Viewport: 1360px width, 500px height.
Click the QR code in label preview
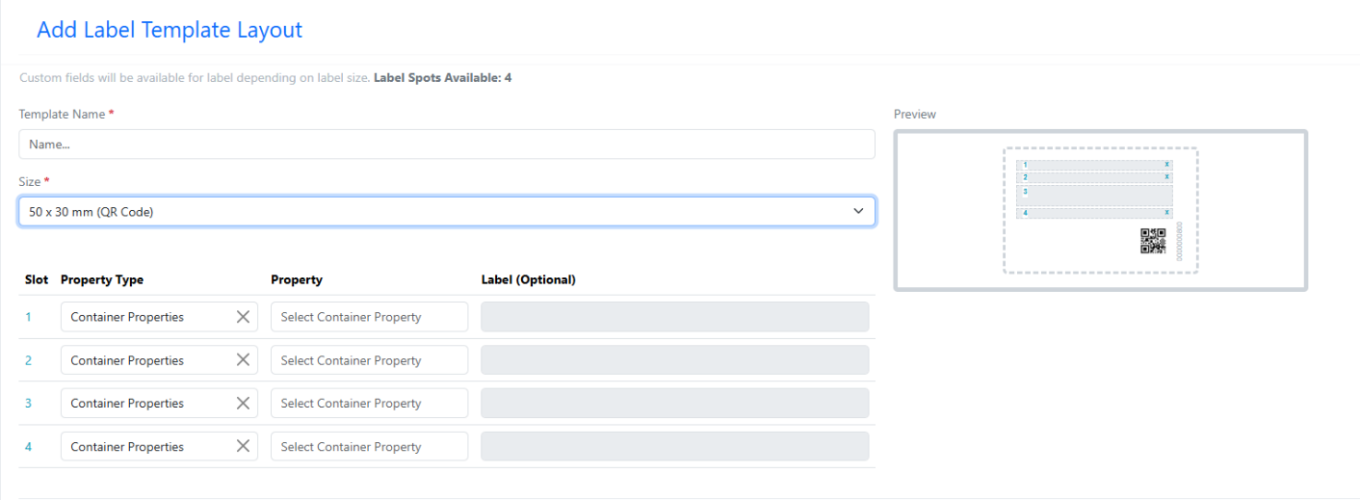click(1153, 241)
